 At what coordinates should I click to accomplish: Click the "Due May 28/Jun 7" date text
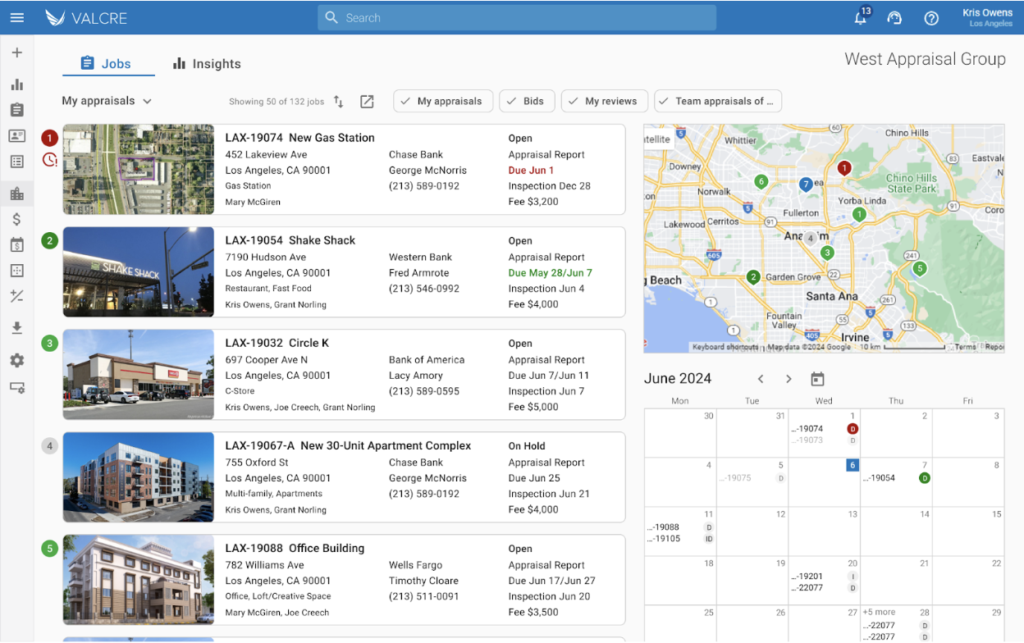coord(551,272)
